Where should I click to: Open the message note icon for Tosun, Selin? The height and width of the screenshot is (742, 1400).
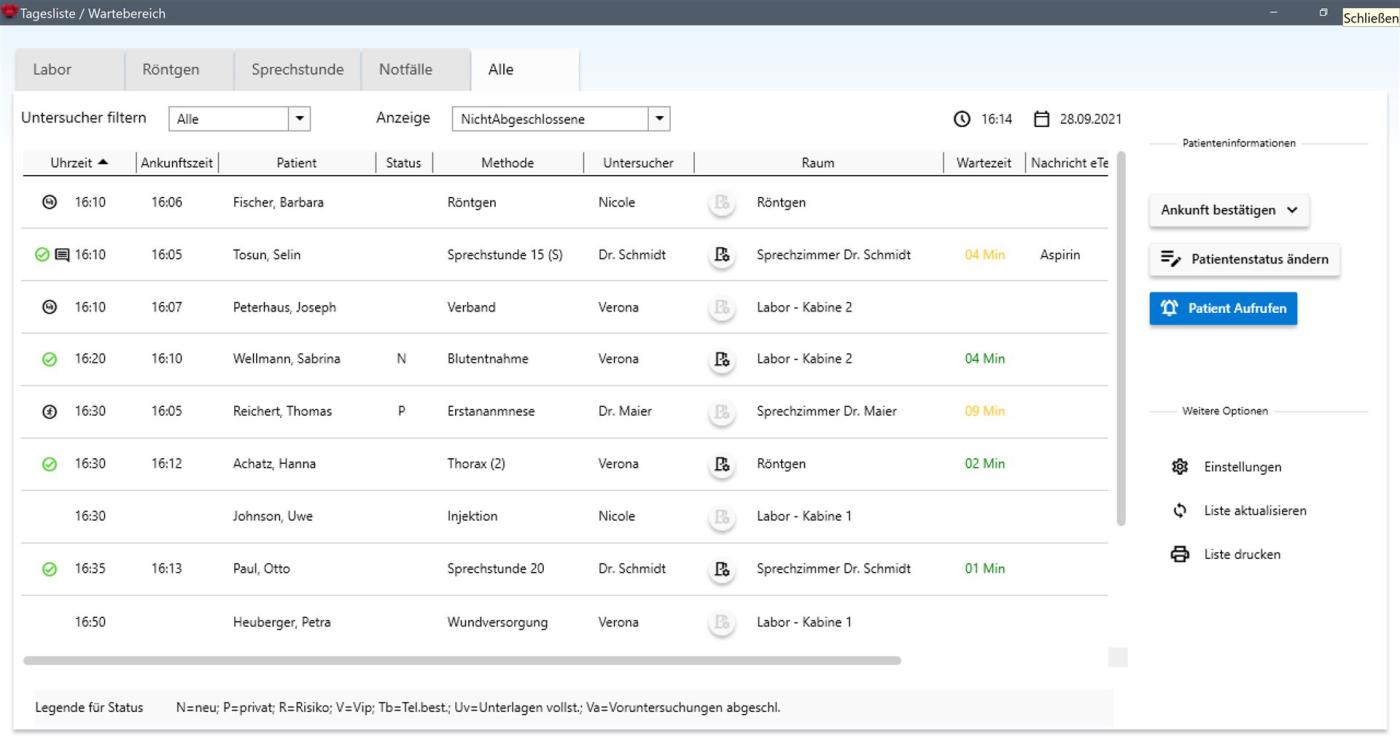click(x=62, y=255)
